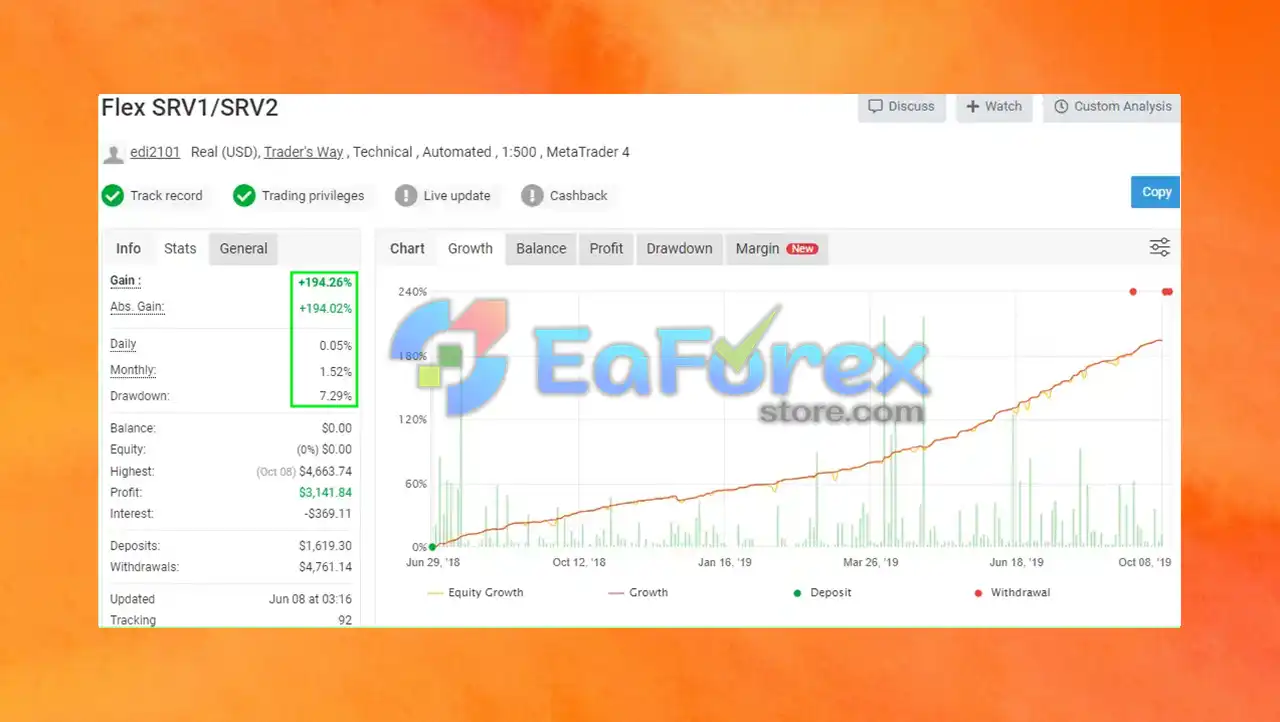1280x722 pixels.
Task: Open chart settings sliders icon
Action: (1159, 248)
